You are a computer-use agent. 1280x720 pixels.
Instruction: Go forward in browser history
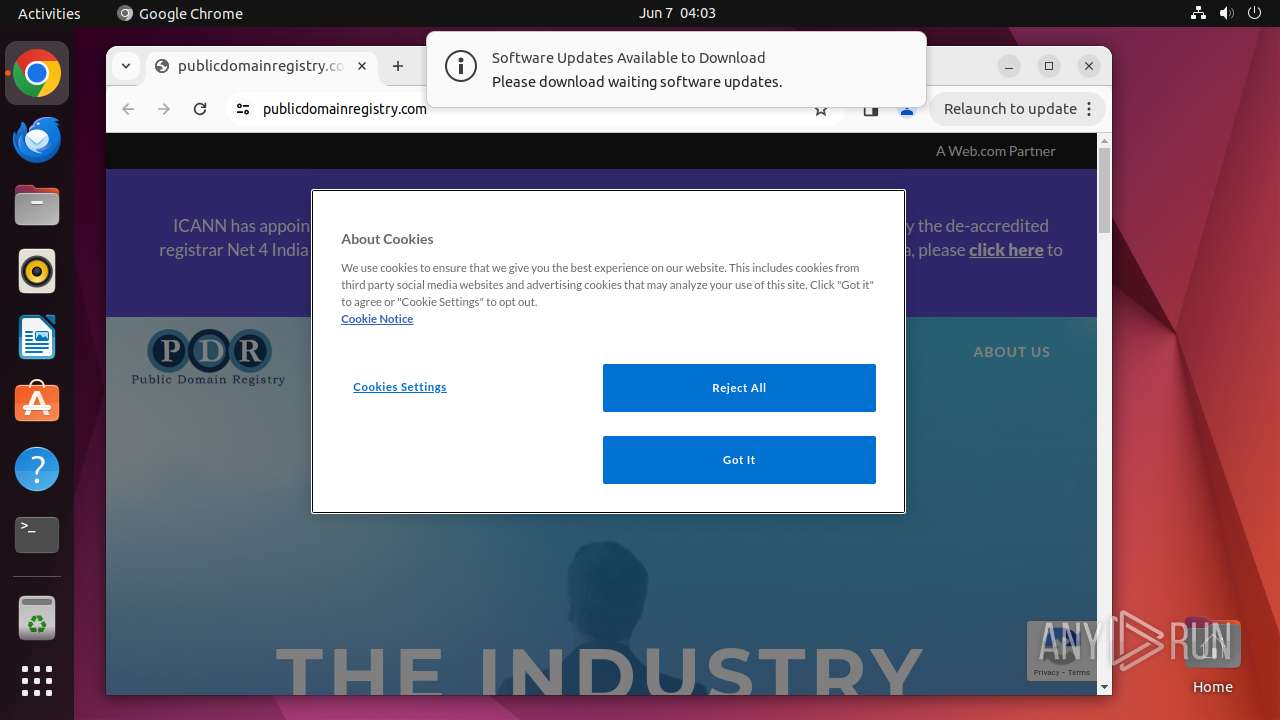tap(164, 109)
